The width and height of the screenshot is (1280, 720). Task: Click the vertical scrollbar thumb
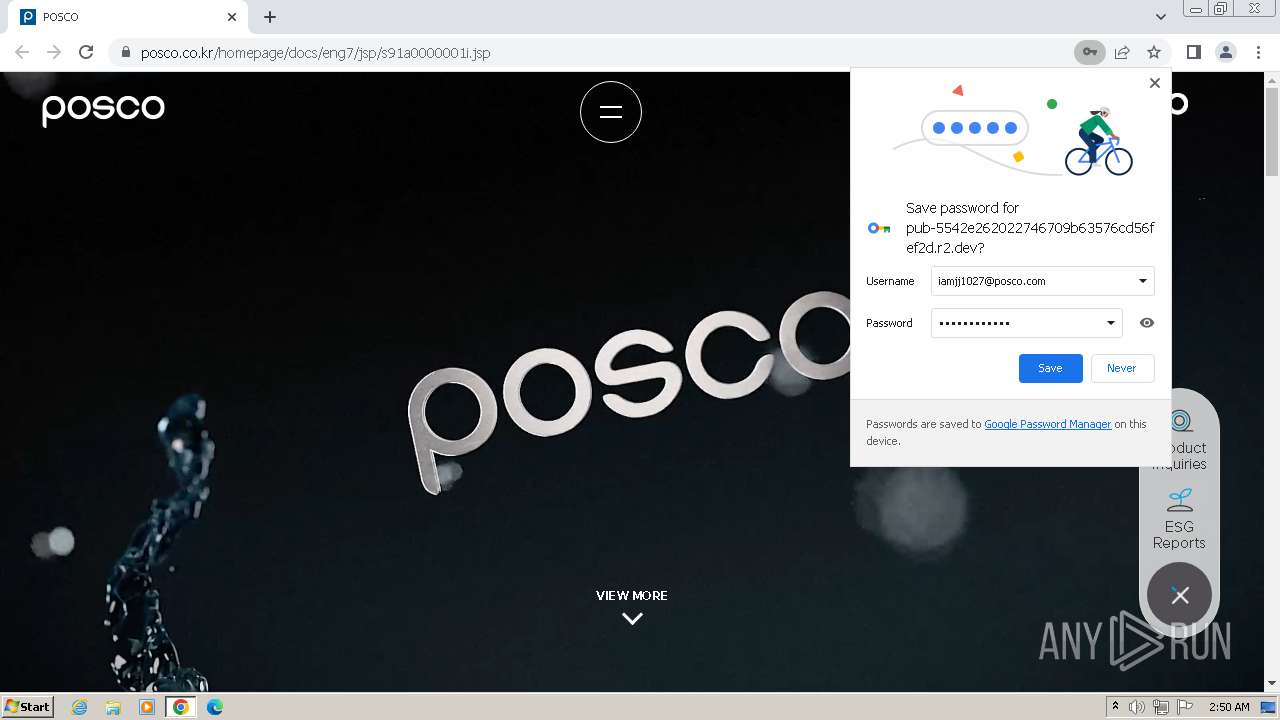pos(1272,130)
